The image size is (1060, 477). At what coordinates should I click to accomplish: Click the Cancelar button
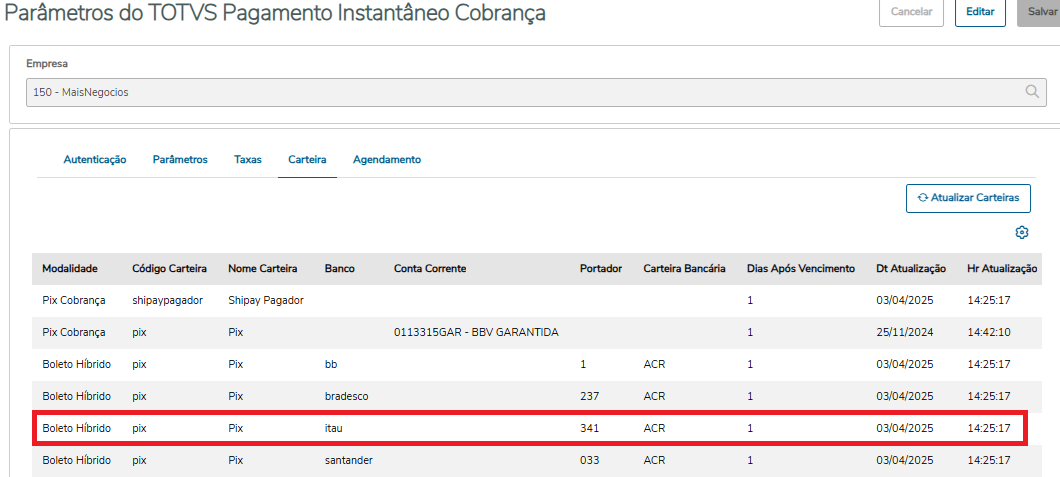tap(911, 12)
